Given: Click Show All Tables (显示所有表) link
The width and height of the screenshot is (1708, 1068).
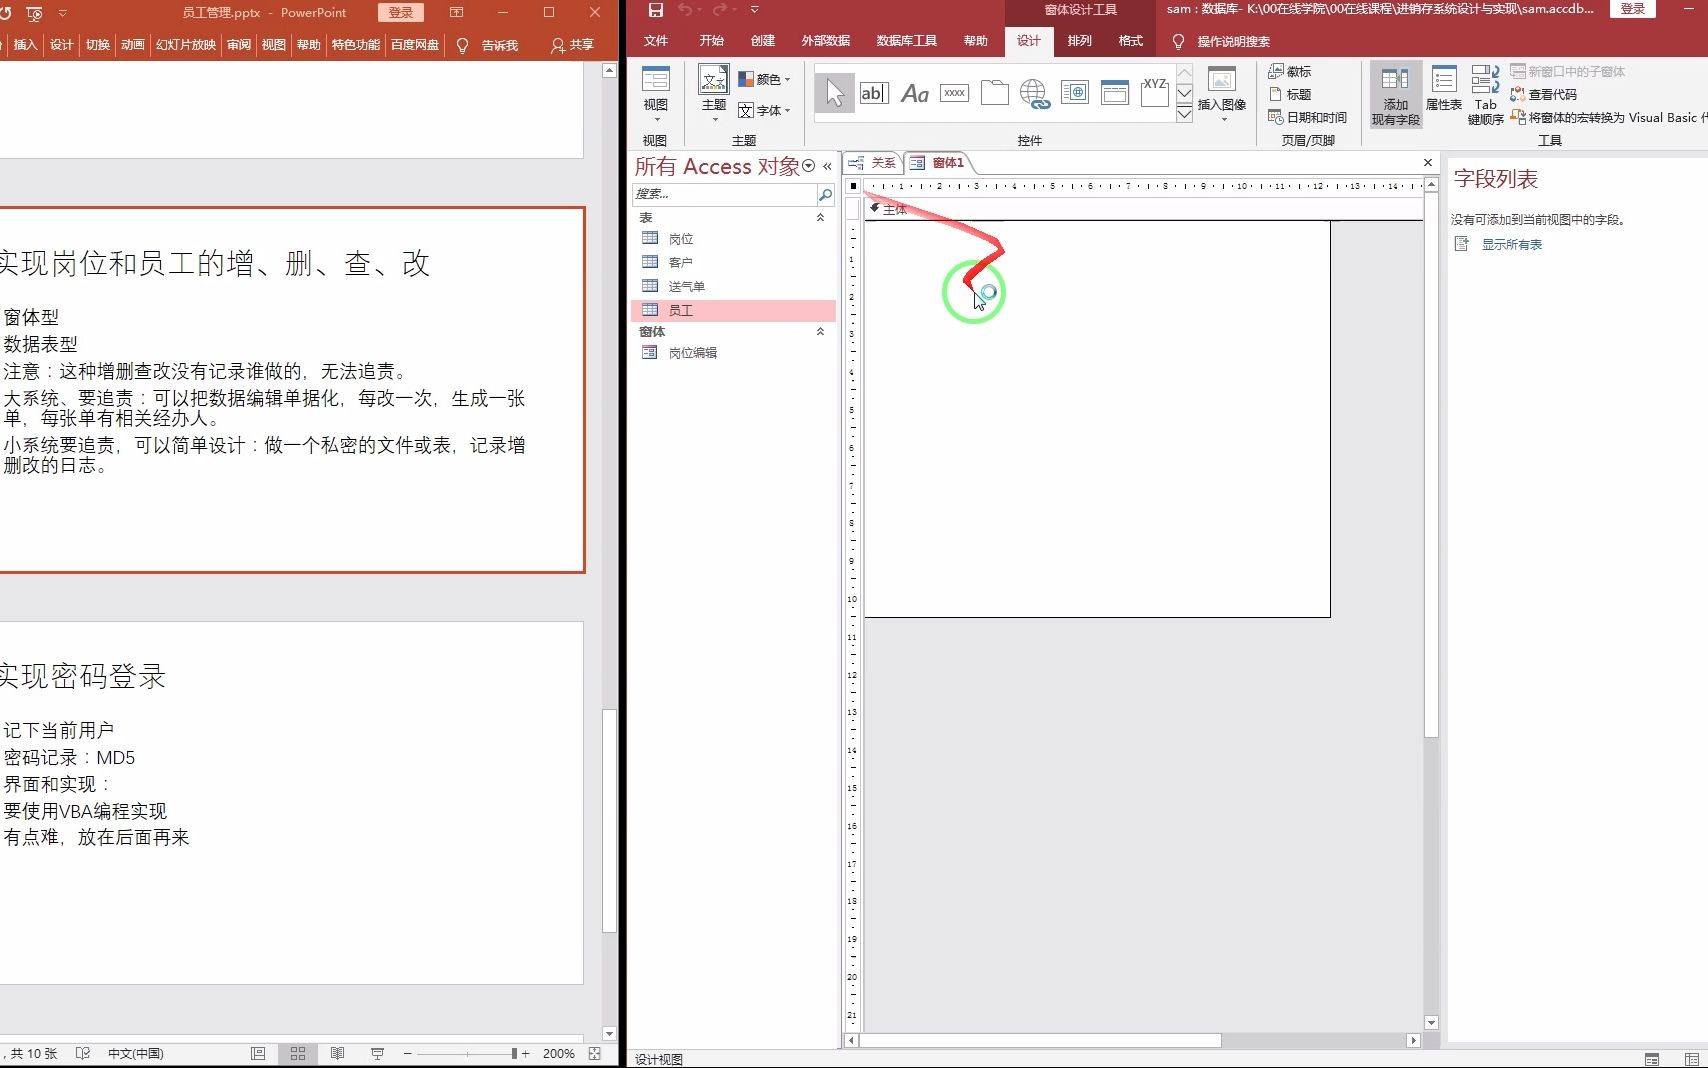Looking at the screenshot, I should 1512,245.
